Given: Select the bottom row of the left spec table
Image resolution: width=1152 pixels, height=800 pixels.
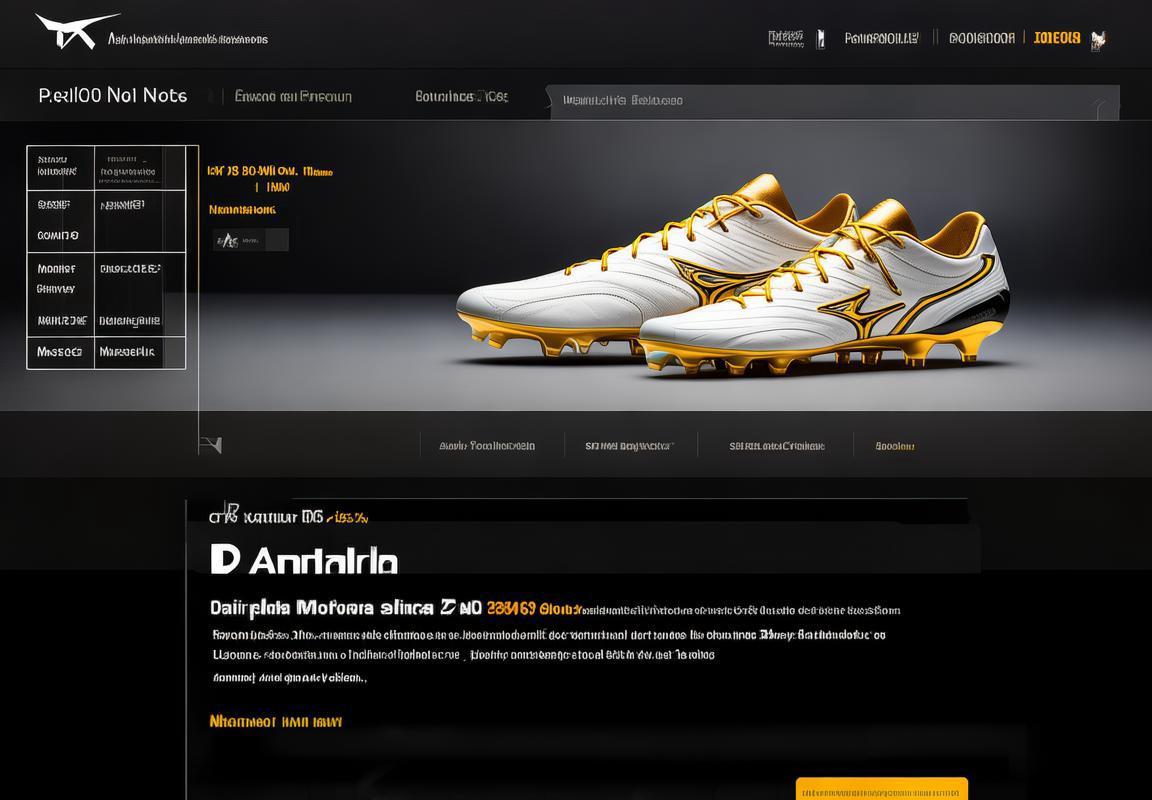Looking at the screenshot, I should click(x=107, y=353).
